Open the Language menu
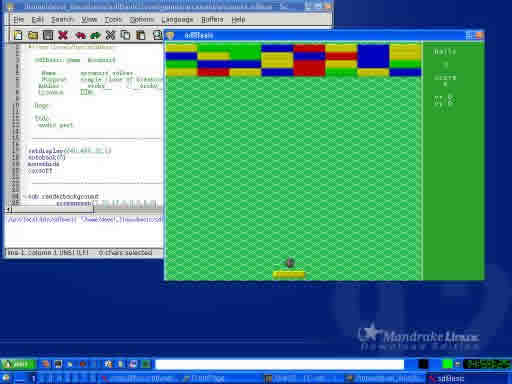Viewport: 512px width, 384px height. click(x=177, y=20)
